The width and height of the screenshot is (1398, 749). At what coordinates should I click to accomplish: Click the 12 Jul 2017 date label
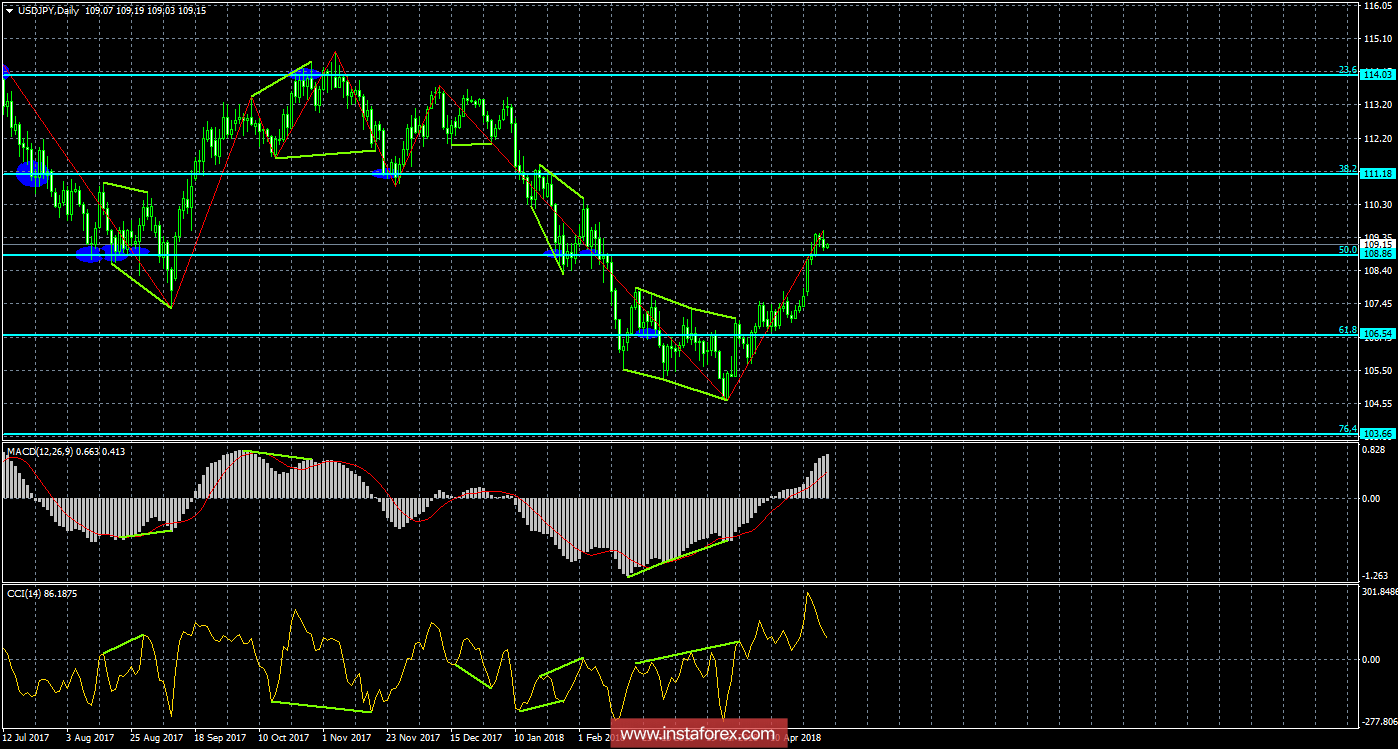point(27,737)
